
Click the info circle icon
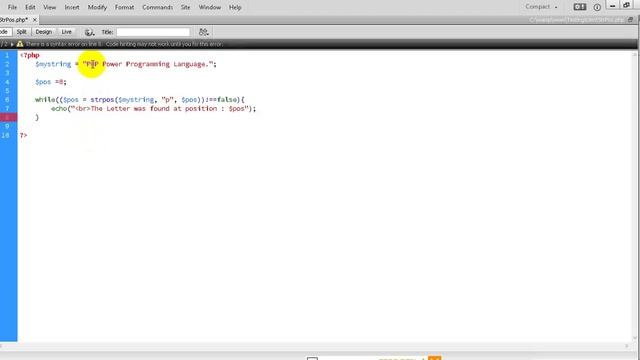click(597, 7)
